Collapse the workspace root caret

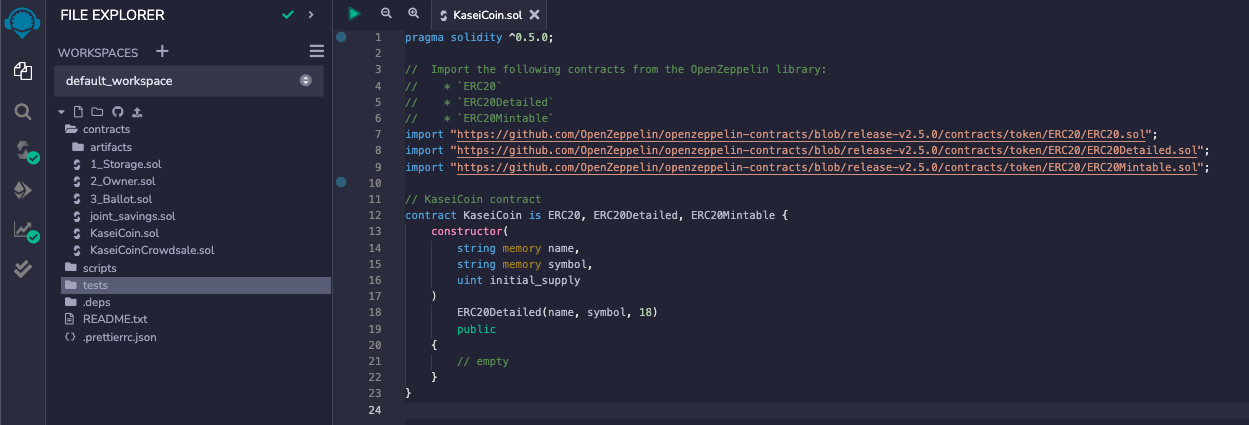pyautogui.click(x=62, y=111)
